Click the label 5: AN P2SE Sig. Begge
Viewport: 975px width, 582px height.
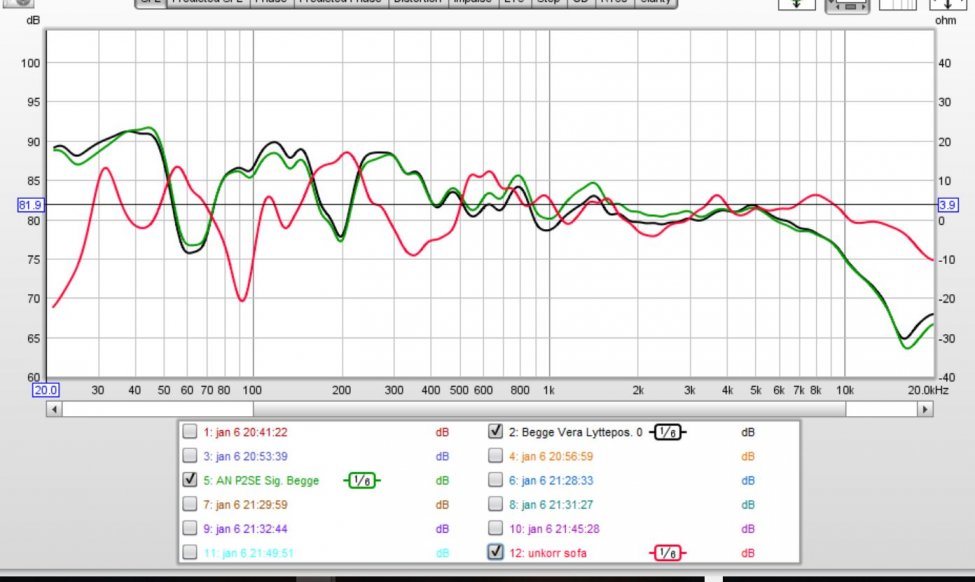261,481
